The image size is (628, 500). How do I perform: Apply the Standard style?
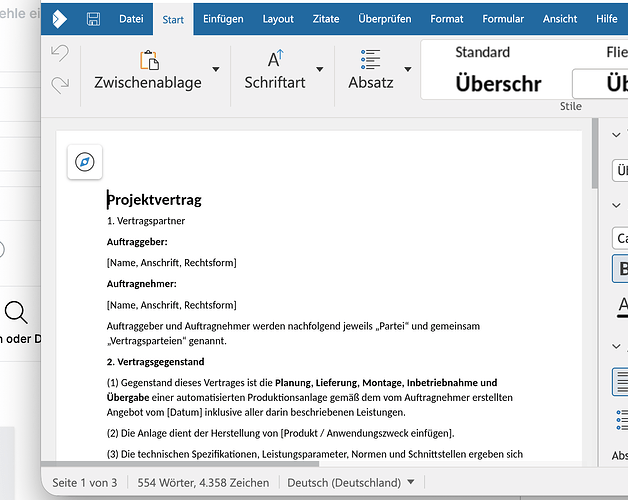click(483, 52)
